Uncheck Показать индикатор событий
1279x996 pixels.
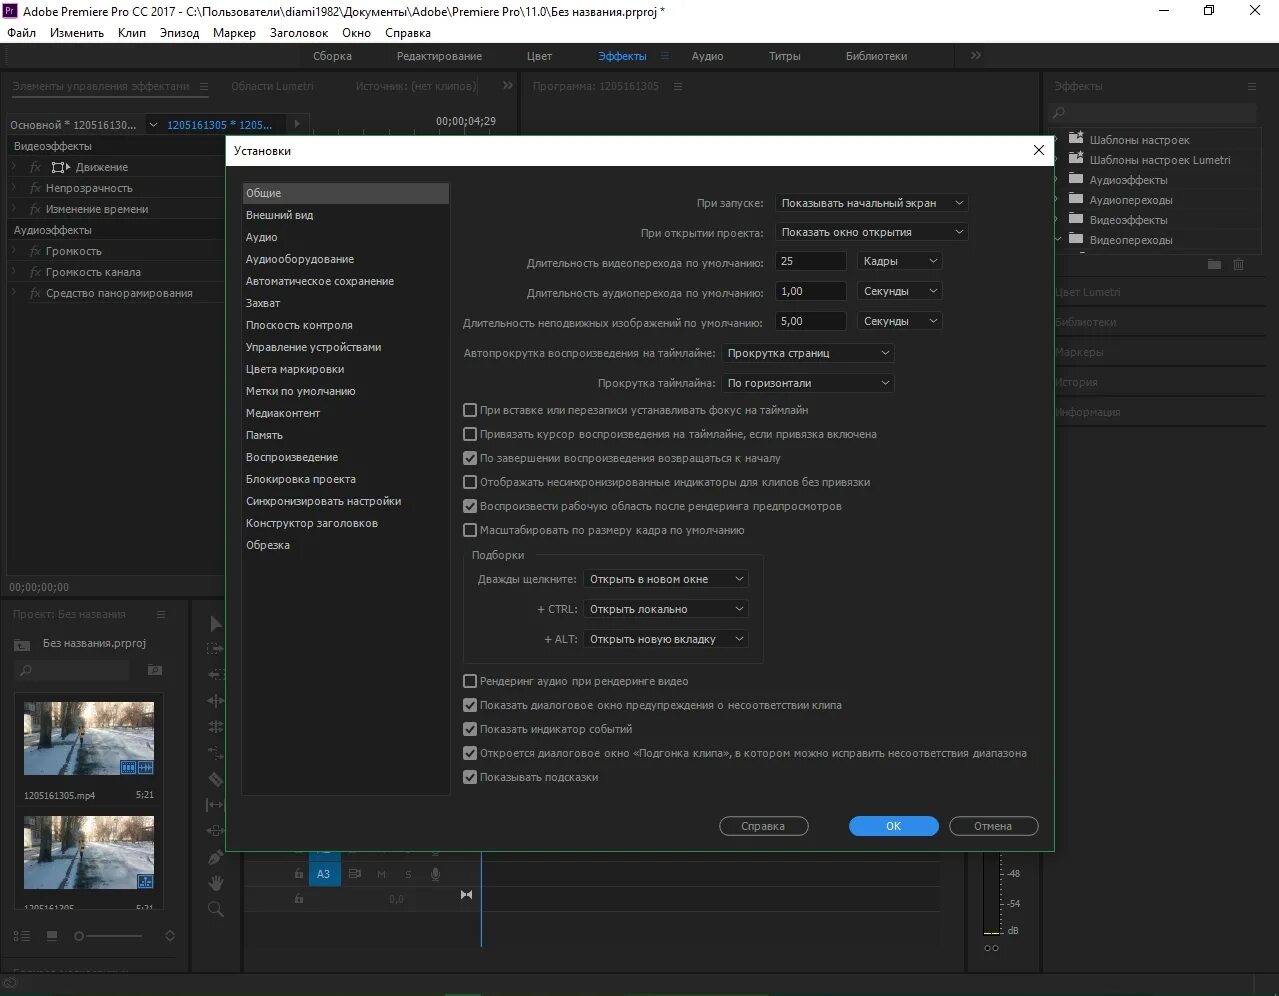[470, 729]
